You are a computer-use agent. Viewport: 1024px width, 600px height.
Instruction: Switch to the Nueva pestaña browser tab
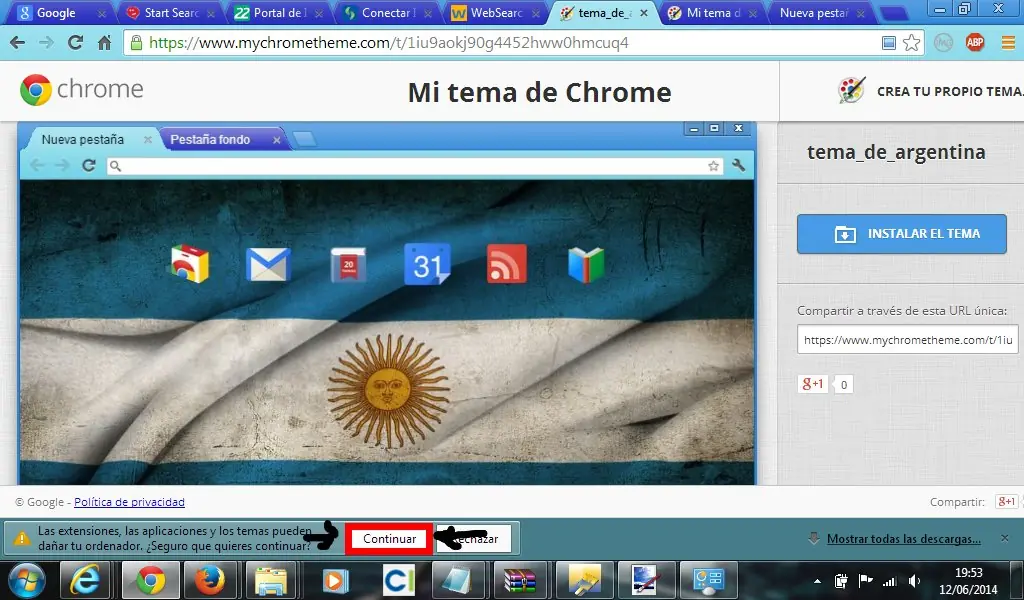(820, 12)
